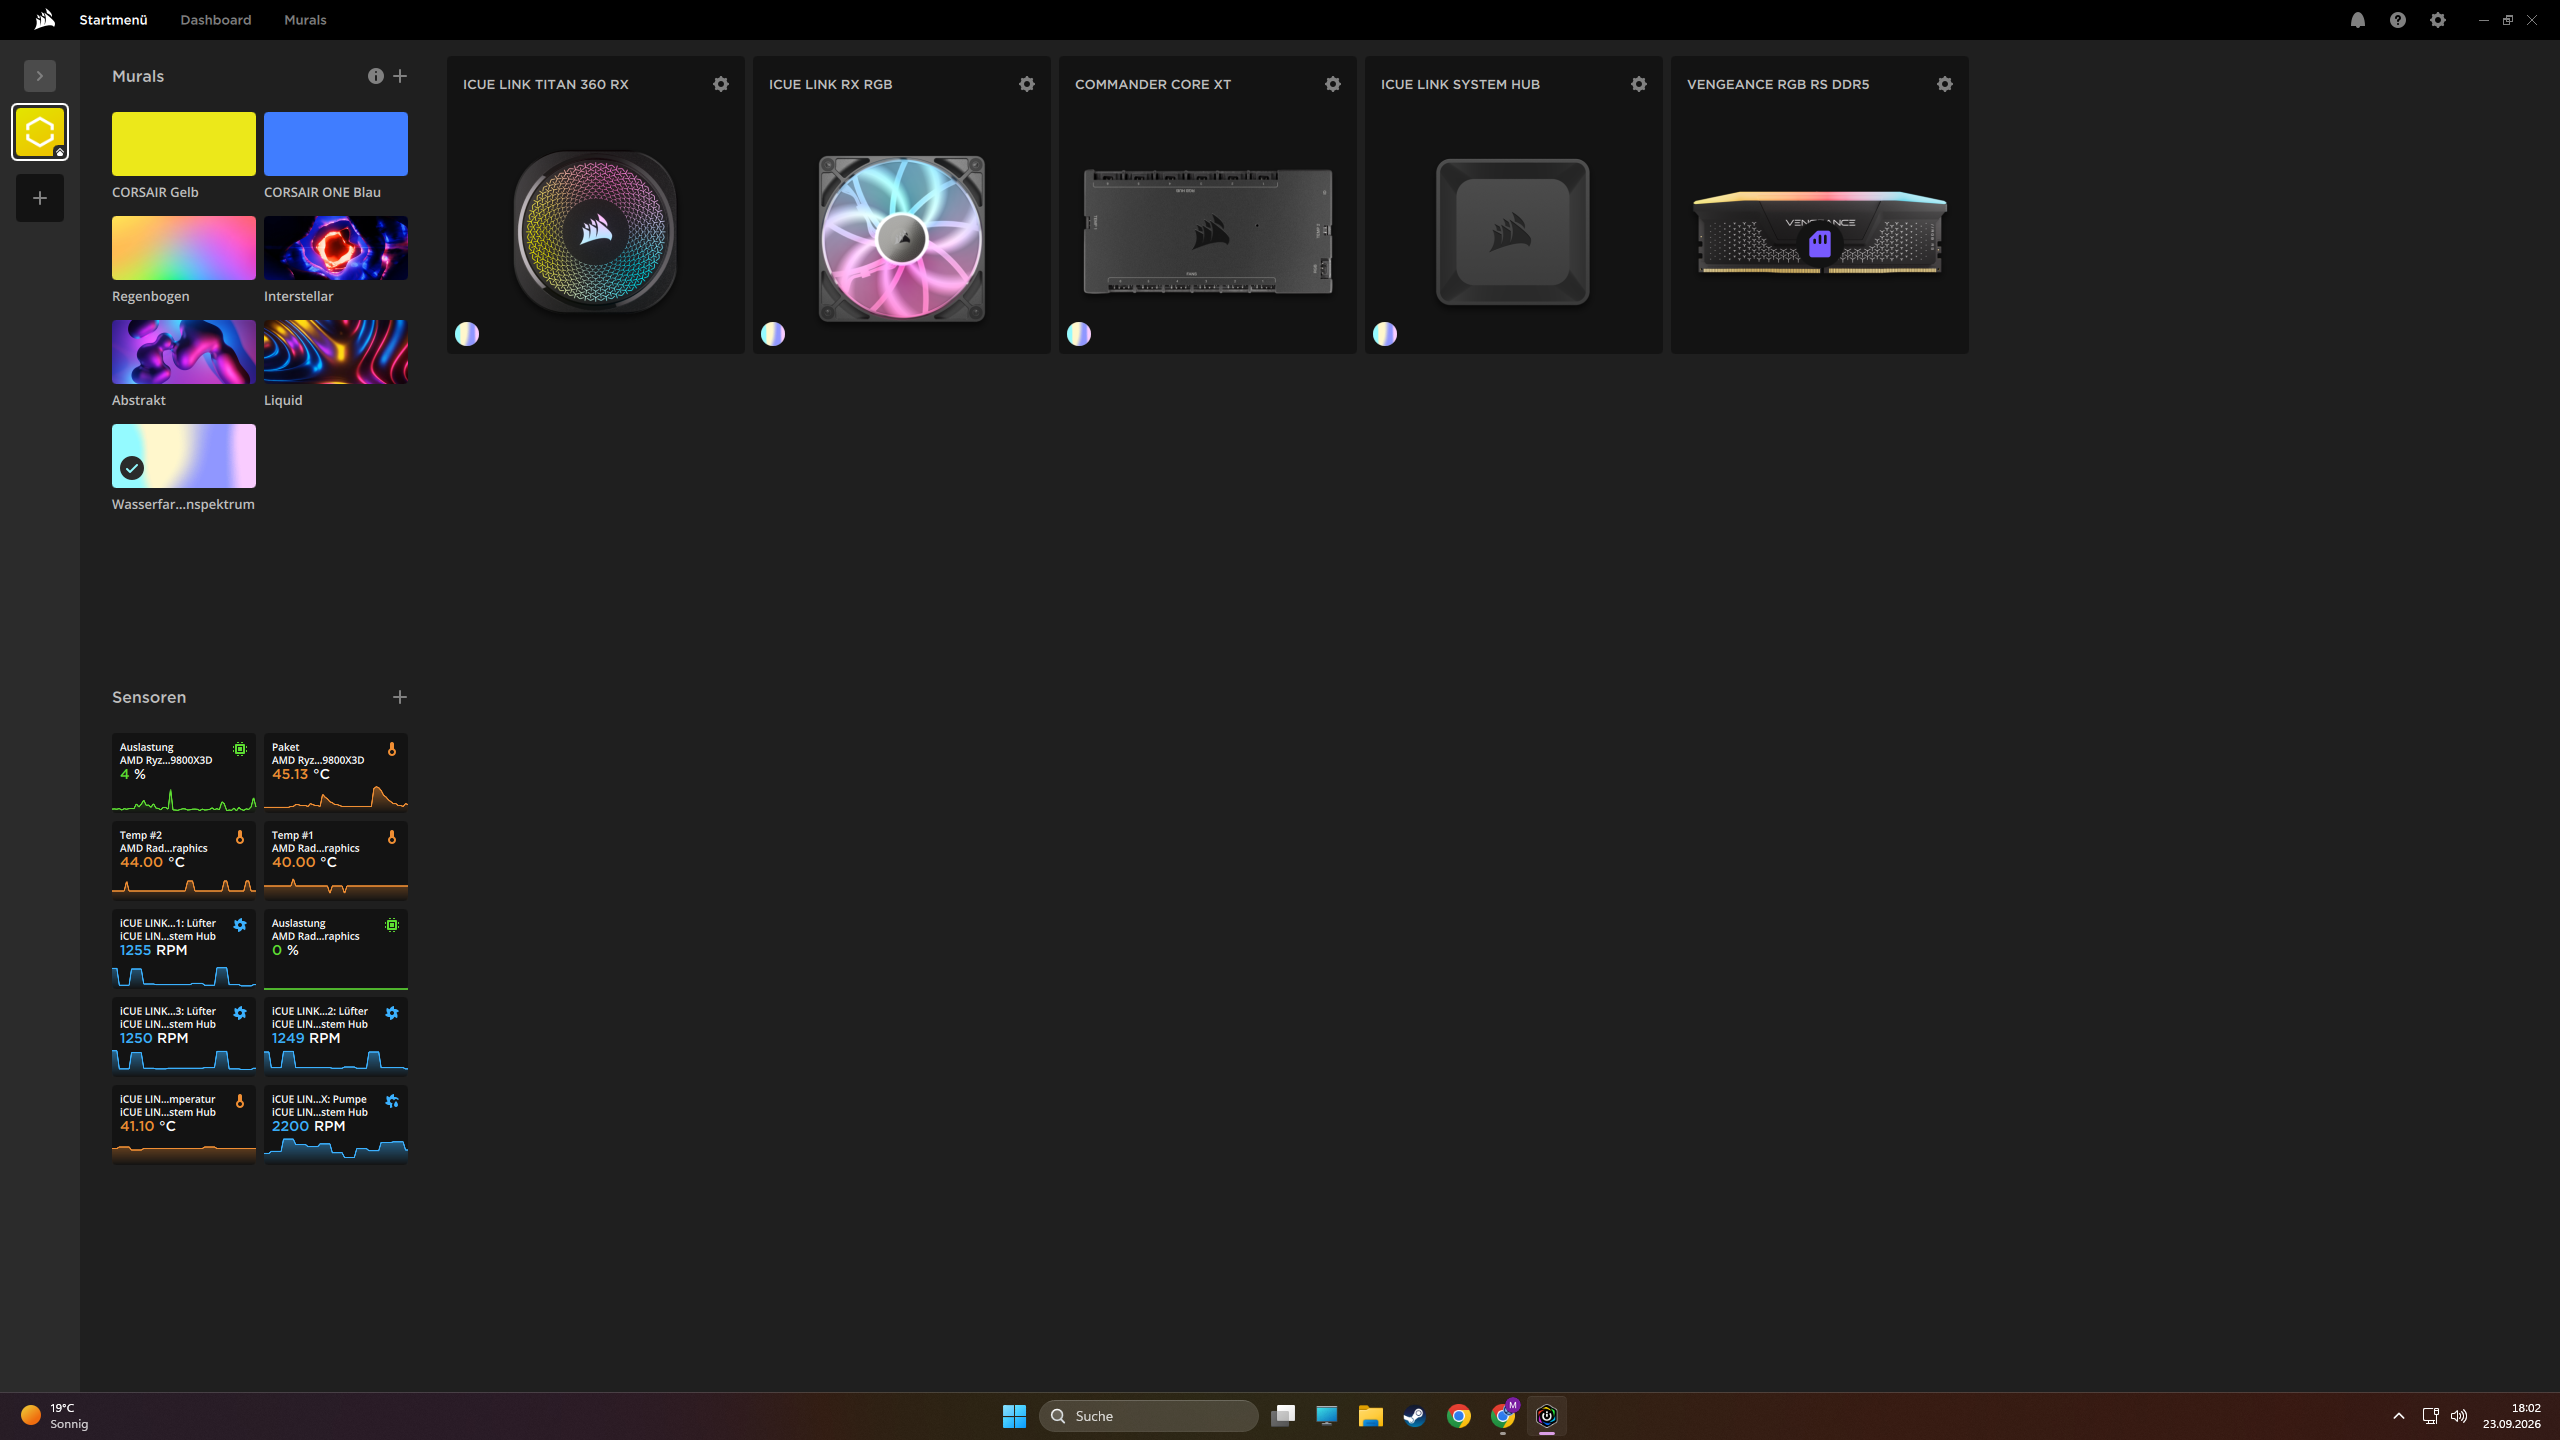Click pump icon on the Pumpe sensor tile
2560x1440 pixels.
(392, 1101)
